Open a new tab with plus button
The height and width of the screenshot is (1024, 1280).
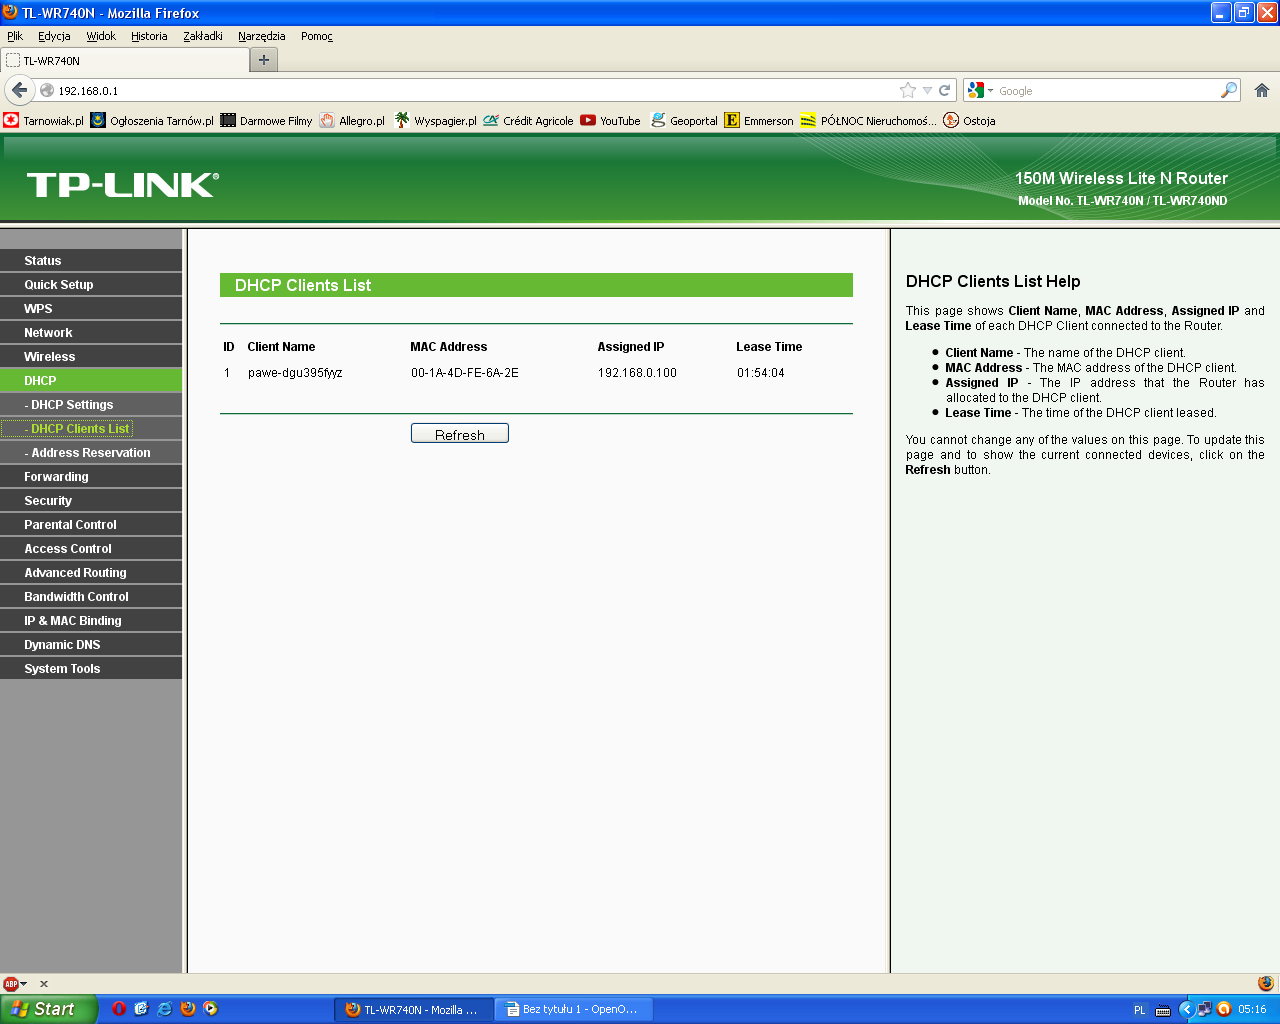point(264,60)
